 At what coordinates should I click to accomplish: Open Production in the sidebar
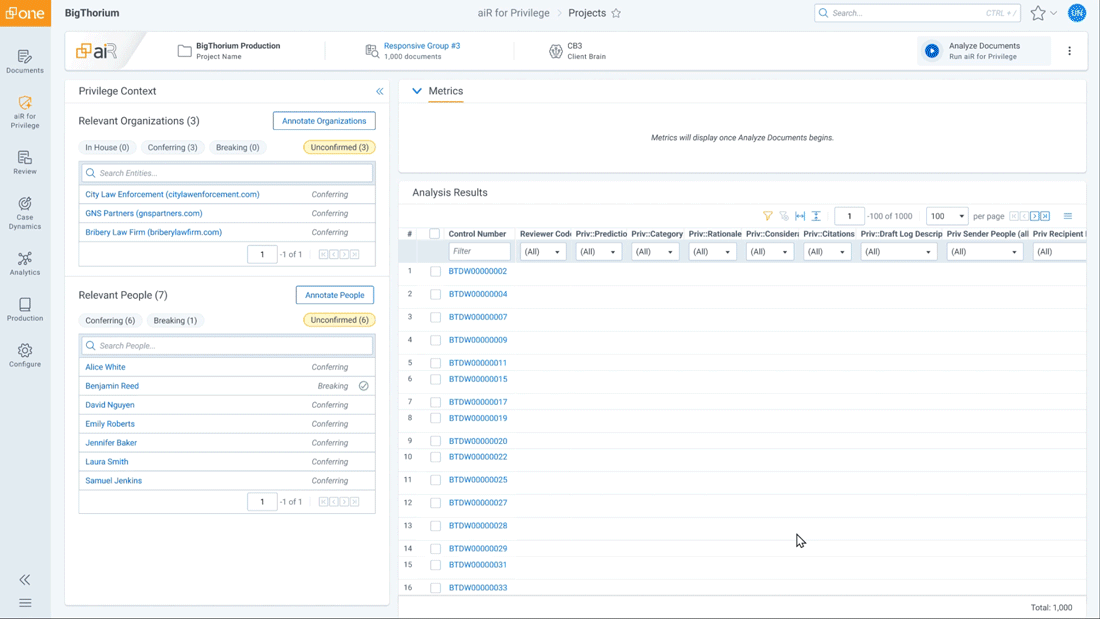tap(24, 309)
